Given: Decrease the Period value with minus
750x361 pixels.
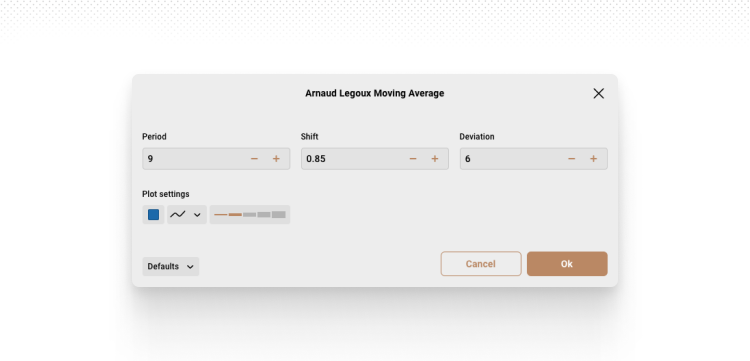Looking at the screenshot, I should [x=254, y=159].
